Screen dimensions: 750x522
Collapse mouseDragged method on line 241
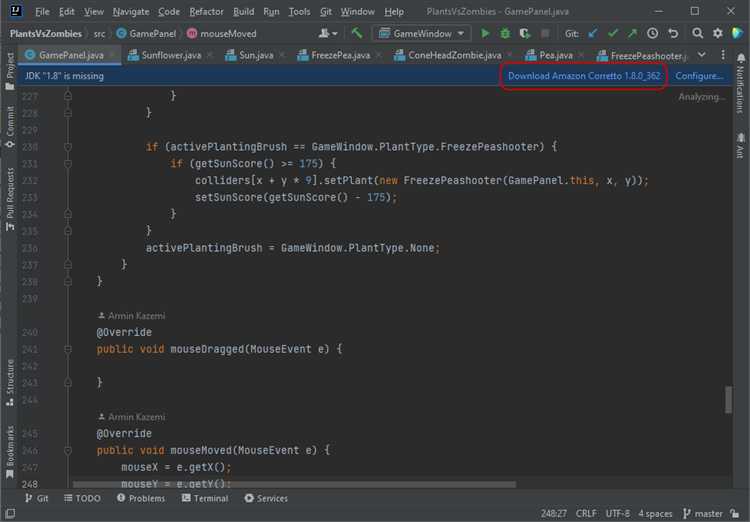(x=68, y=349)
